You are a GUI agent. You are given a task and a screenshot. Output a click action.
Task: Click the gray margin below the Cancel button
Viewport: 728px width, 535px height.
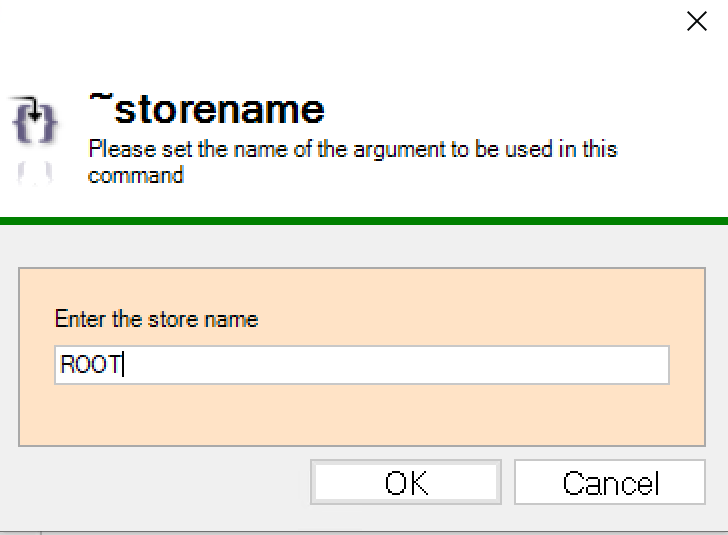point(610,518)
